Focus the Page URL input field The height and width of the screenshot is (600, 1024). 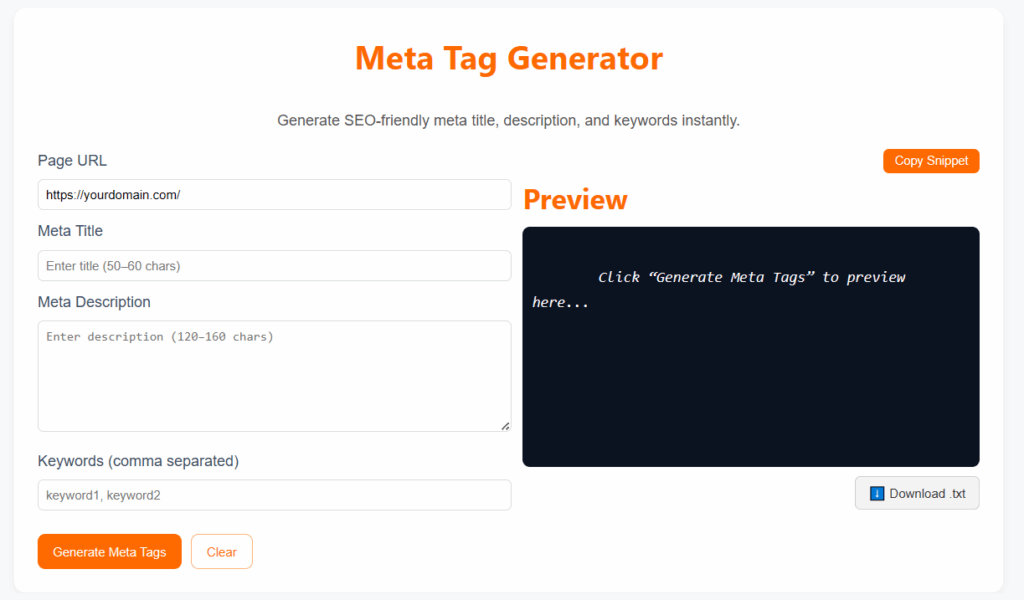tap(274, 194)
